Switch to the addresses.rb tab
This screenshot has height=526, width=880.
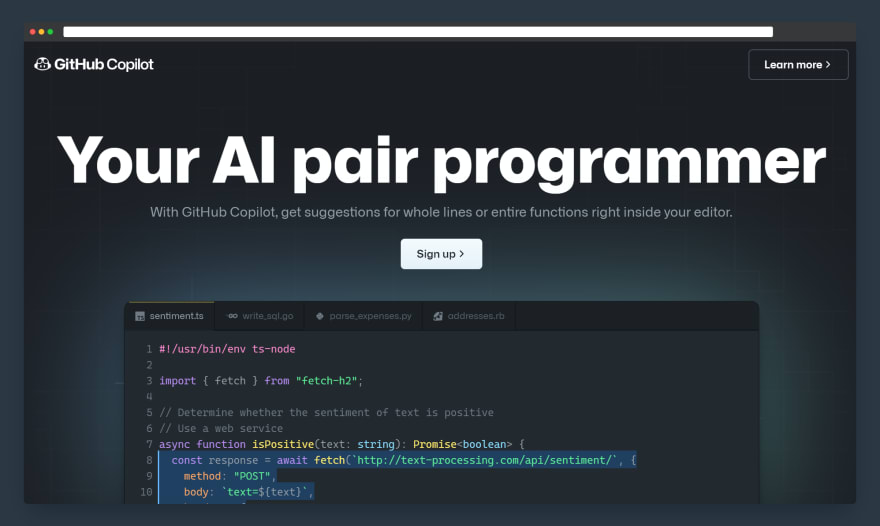pyautogui.click(x=469, y=316)
